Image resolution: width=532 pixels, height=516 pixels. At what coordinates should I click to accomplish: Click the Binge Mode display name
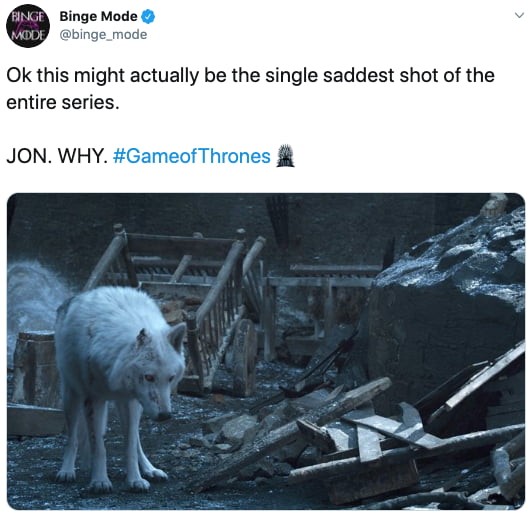[x=98, y=16]
